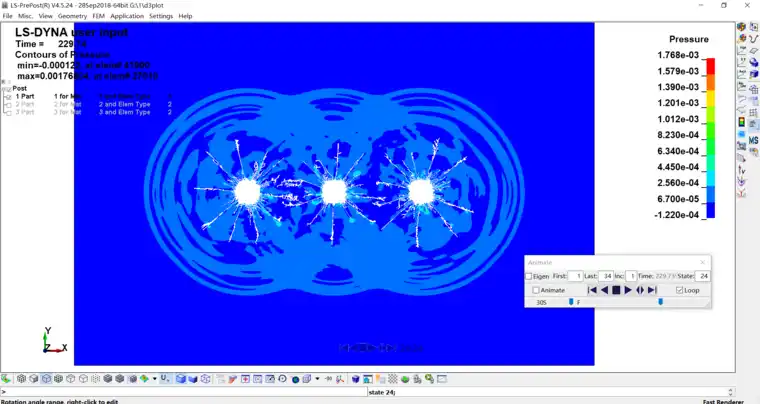Click the frame position slider handle

coord(660,302)
